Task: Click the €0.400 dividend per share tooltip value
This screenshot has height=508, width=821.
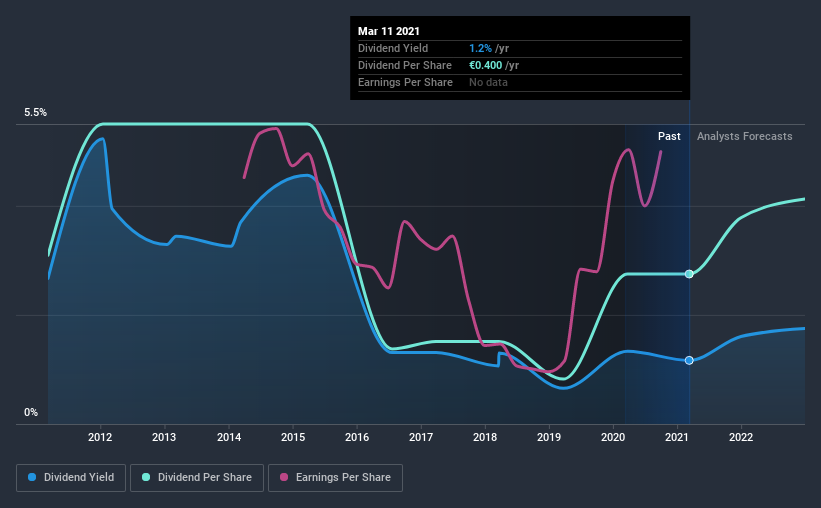Action: pyautogui.click(x=485, y=65)
